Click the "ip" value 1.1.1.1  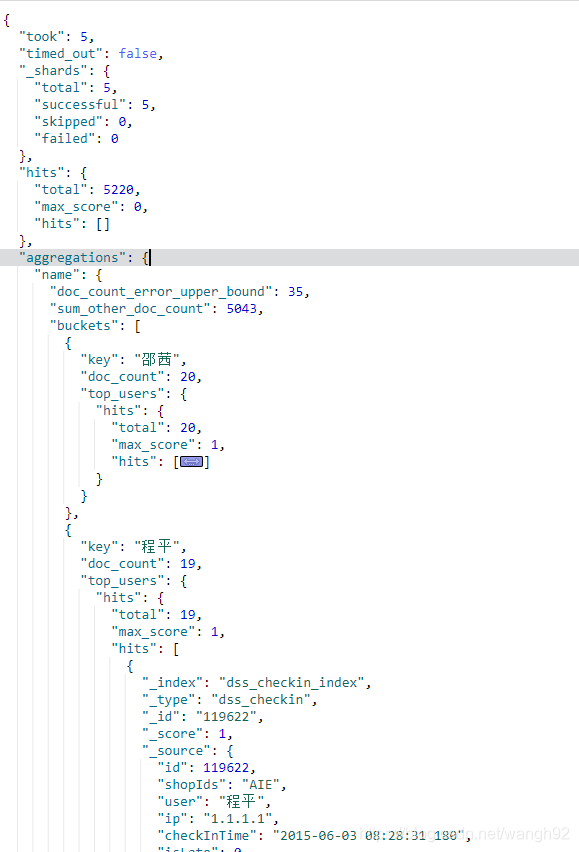(x=238, y=818)
